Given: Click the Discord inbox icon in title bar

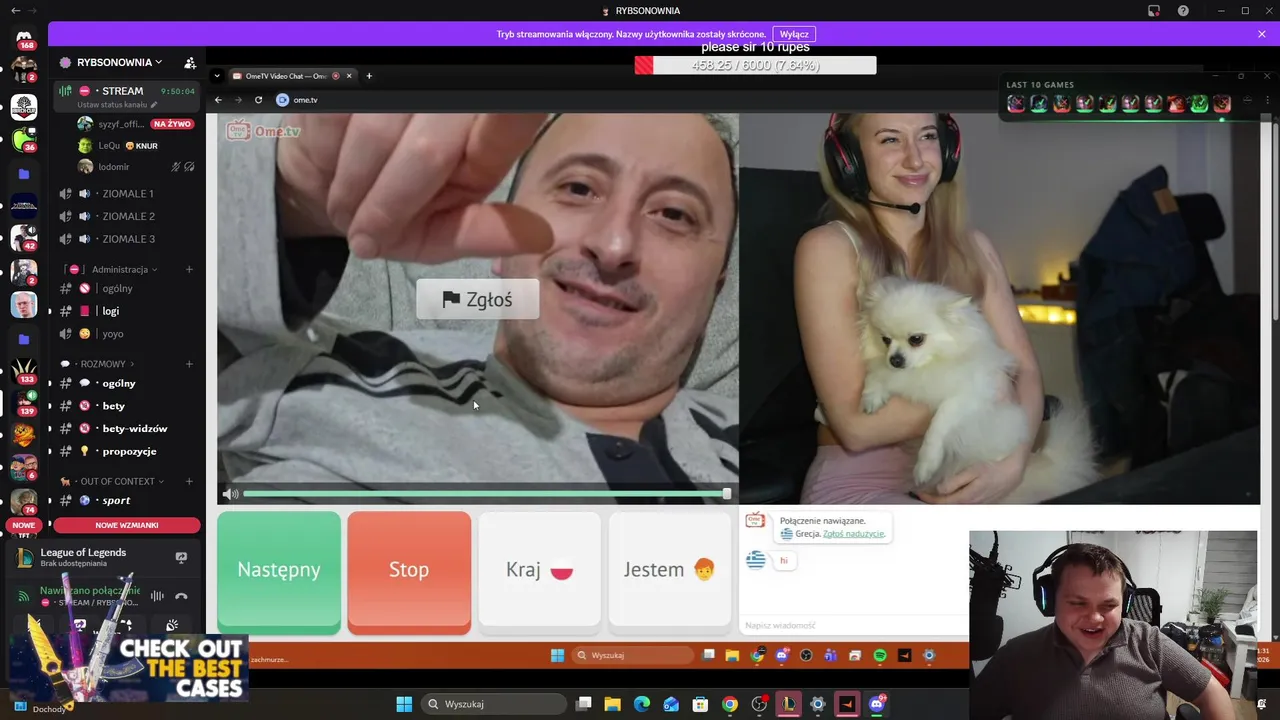Looking at the screenshot, I should click(1154, 11).
